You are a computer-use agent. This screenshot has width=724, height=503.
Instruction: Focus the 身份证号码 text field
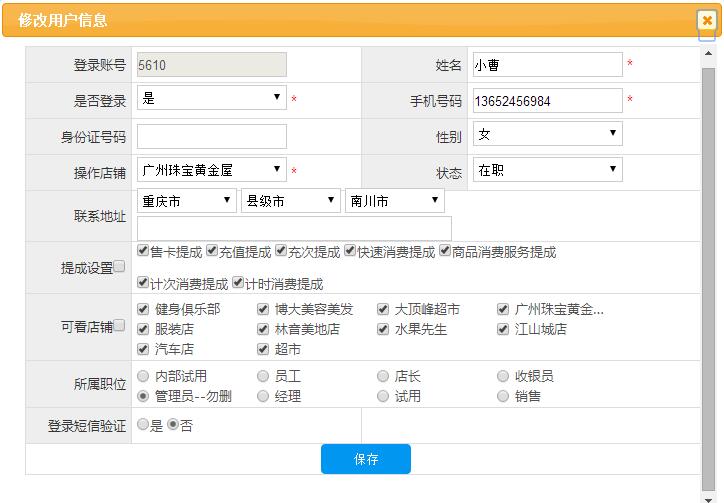(x=211, y=136)
